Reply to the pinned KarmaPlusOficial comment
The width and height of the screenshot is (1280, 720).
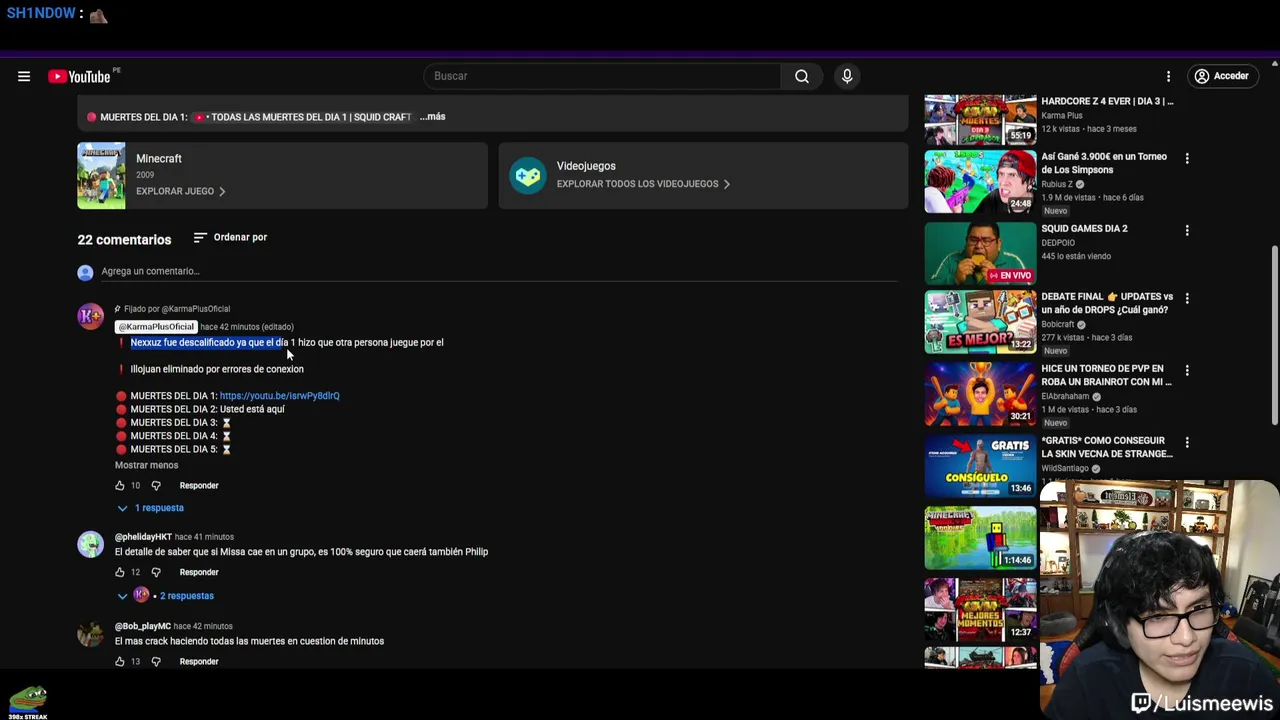click(199, 486)
